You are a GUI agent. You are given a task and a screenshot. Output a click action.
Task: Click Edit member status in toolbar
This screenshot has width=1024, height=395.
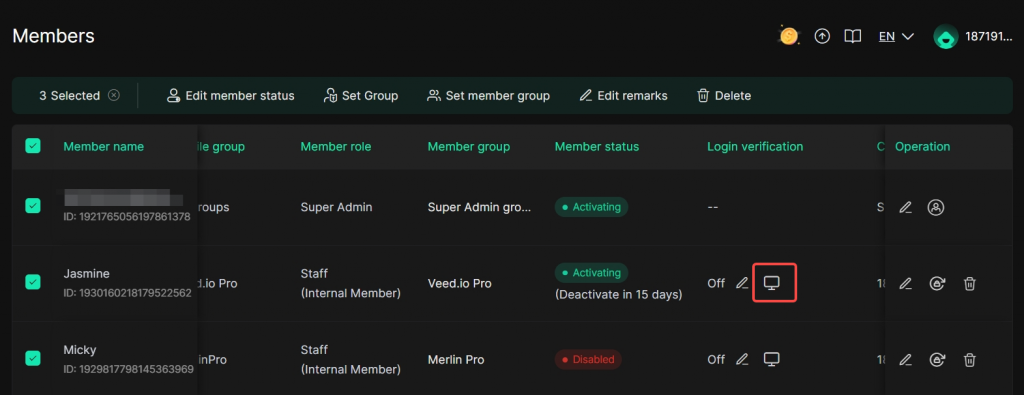(230, 95)
